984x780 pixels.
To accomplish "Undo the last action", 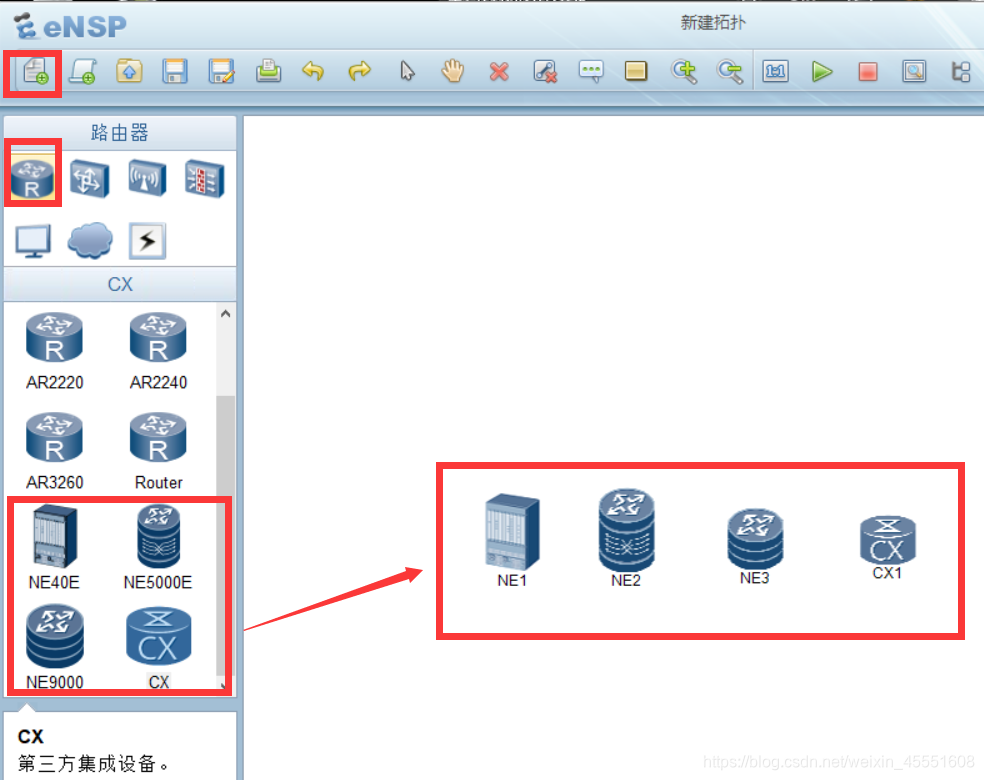I will tap(313, 71).
